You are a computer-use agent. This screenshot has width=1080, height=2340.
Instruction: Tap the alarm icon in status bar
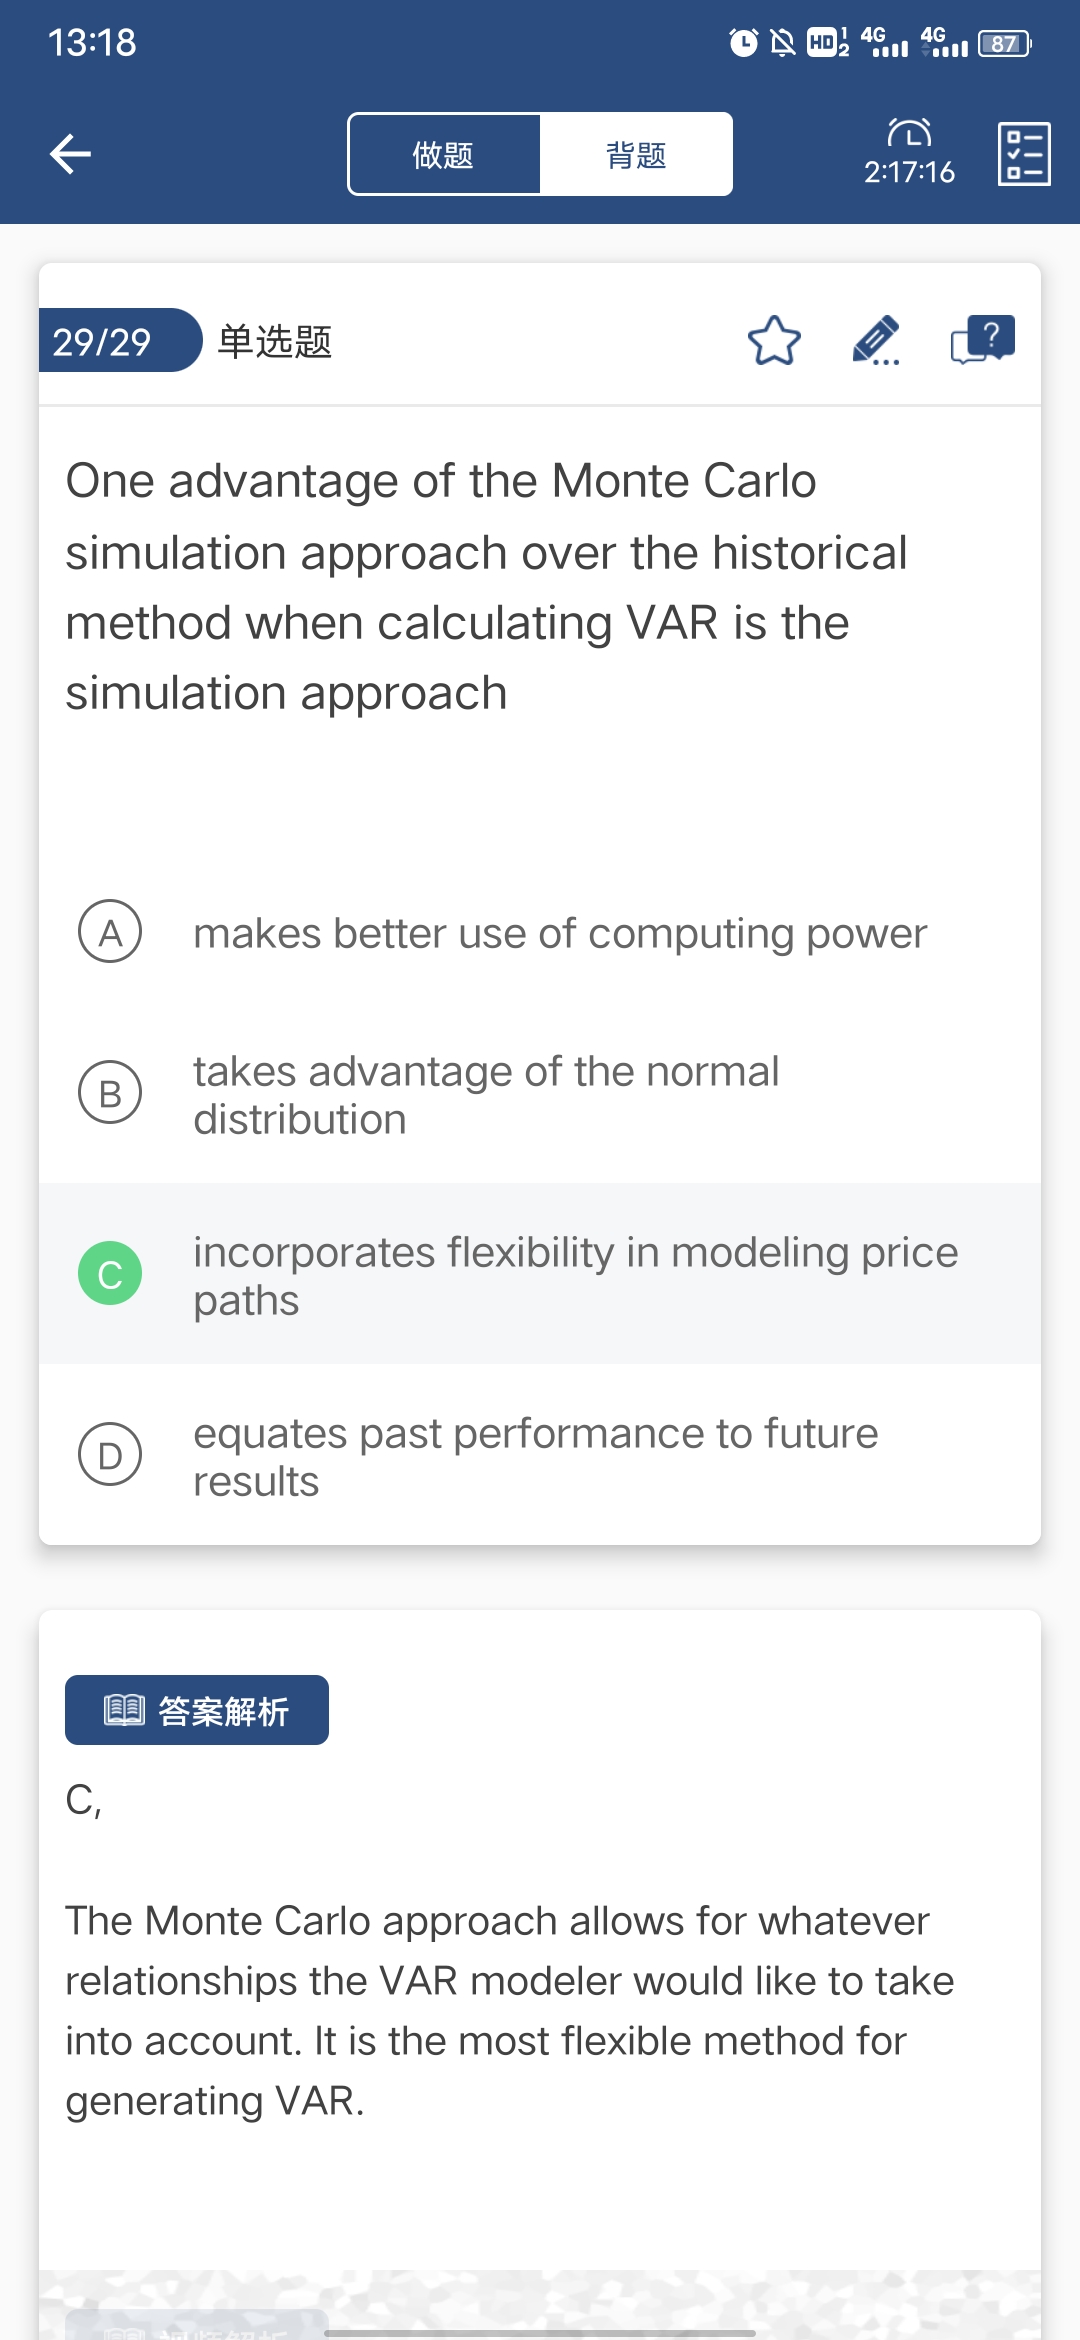coord(743,42)
